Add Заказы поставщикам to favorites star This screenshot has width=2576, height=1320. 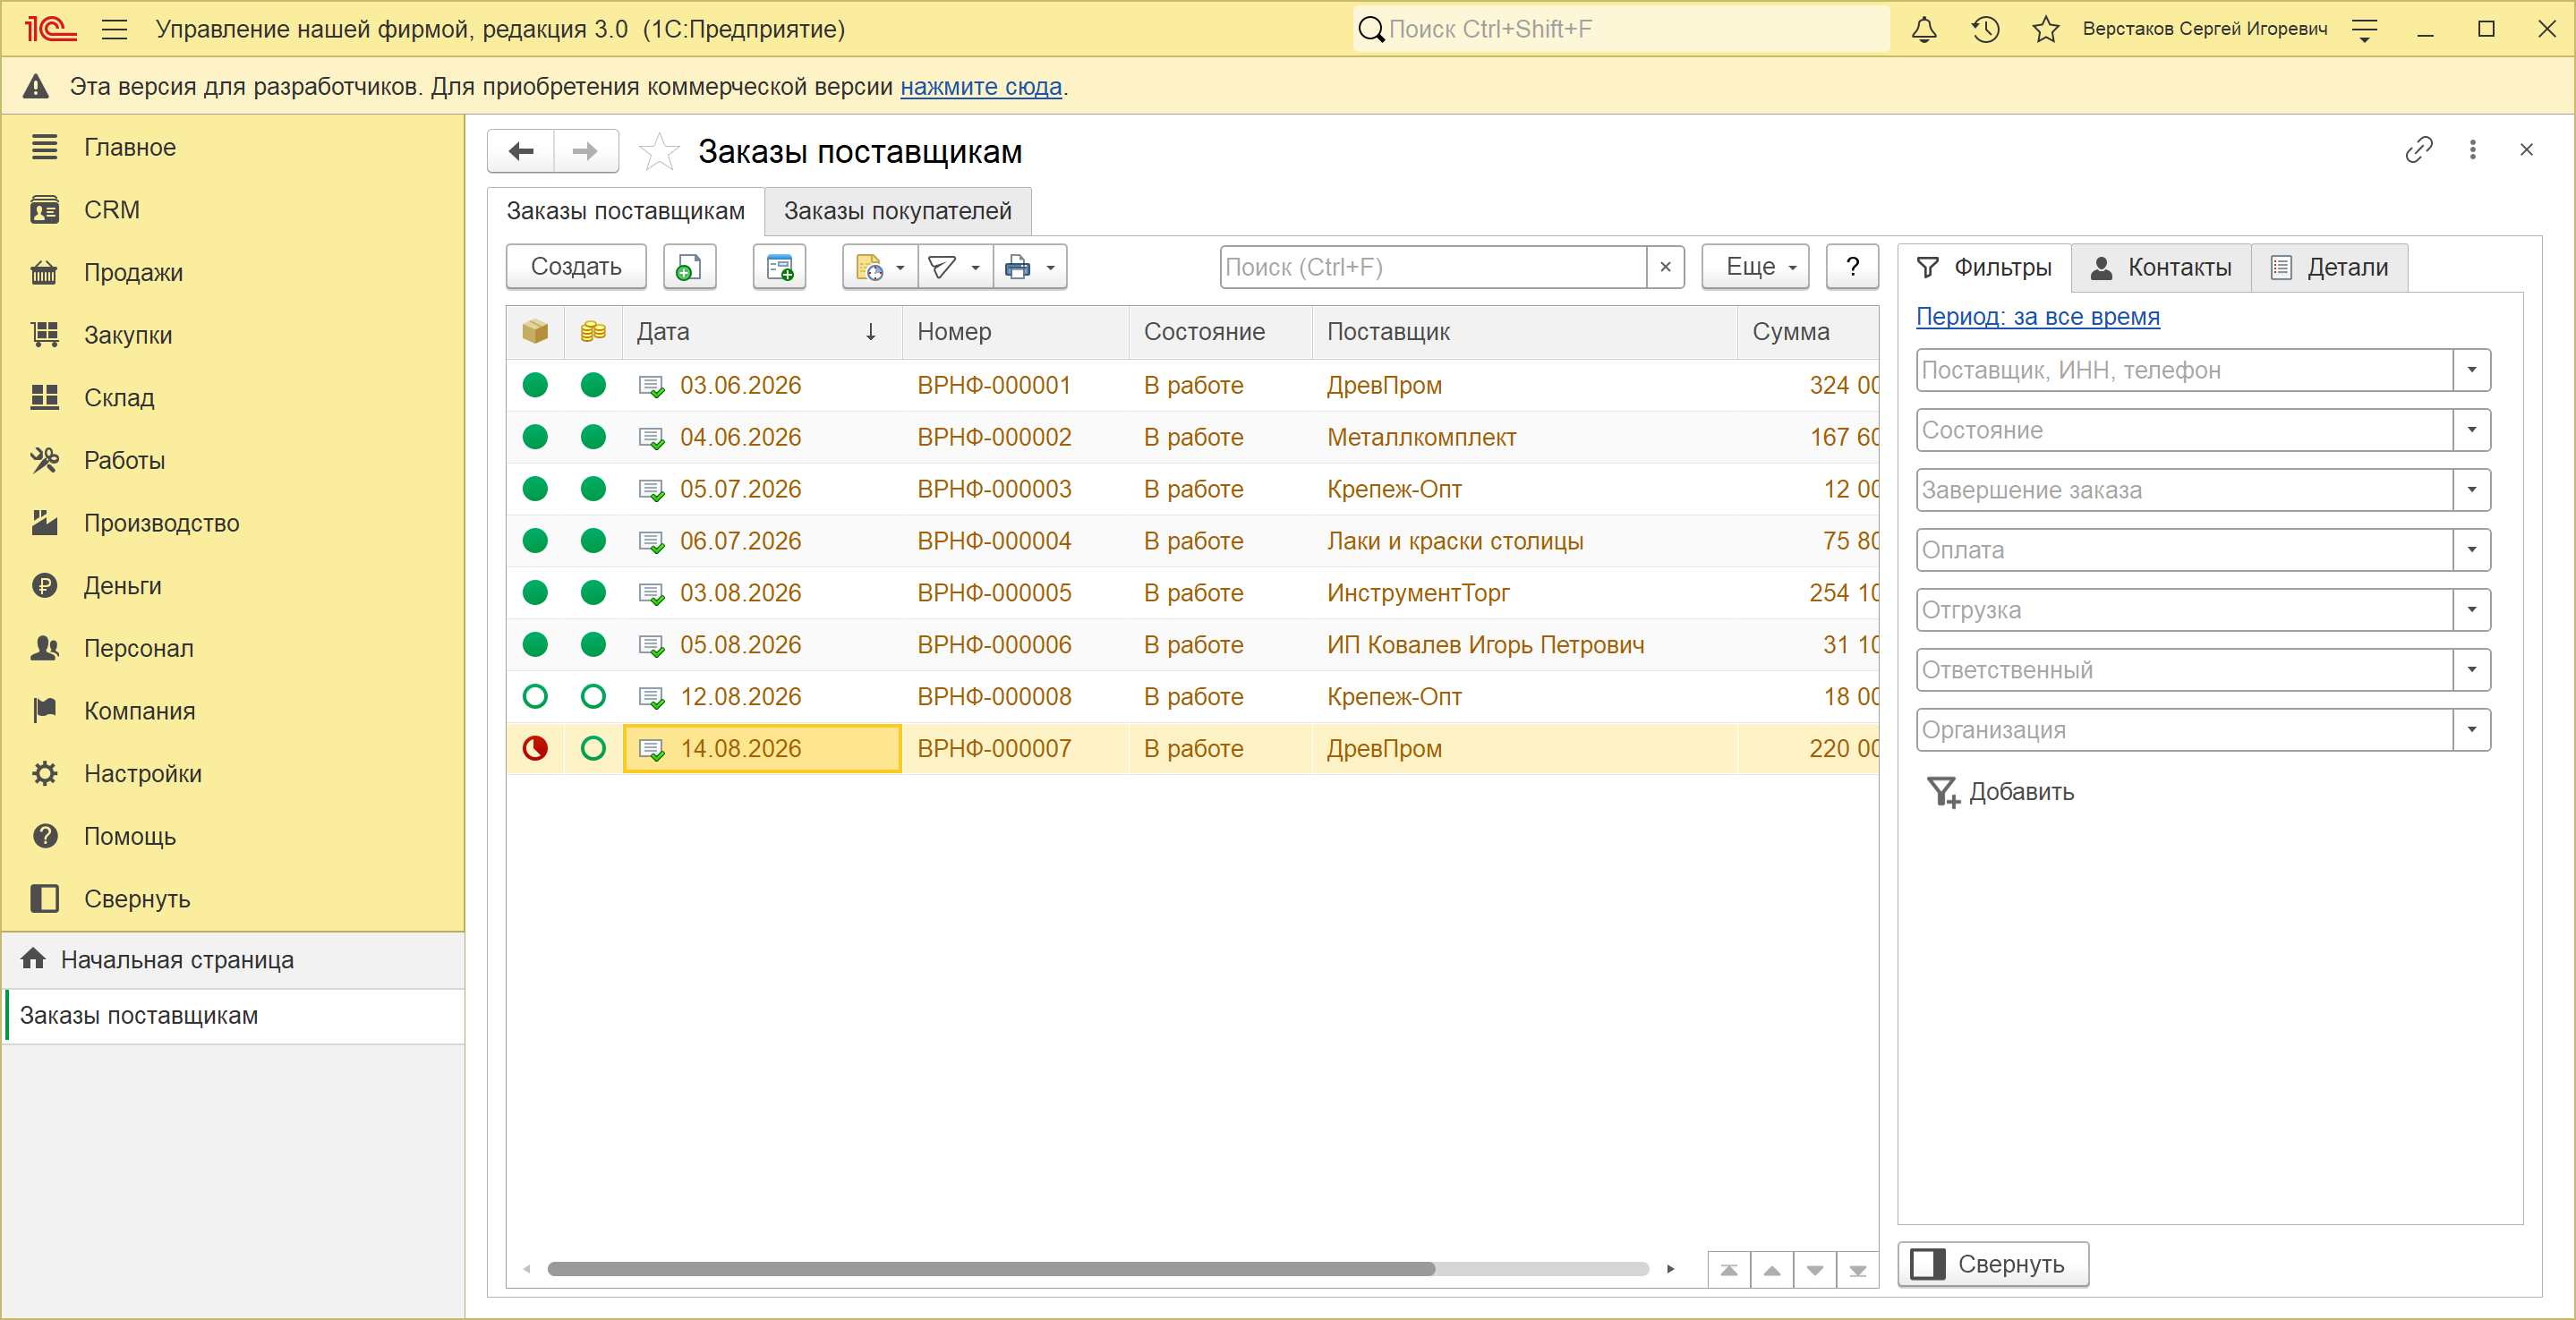tap(659, 152)
